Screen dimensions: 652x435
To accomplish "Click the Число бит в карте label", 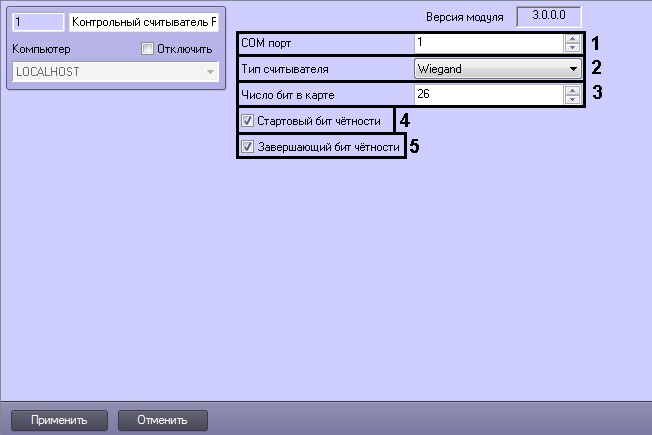I will (286, 96).
